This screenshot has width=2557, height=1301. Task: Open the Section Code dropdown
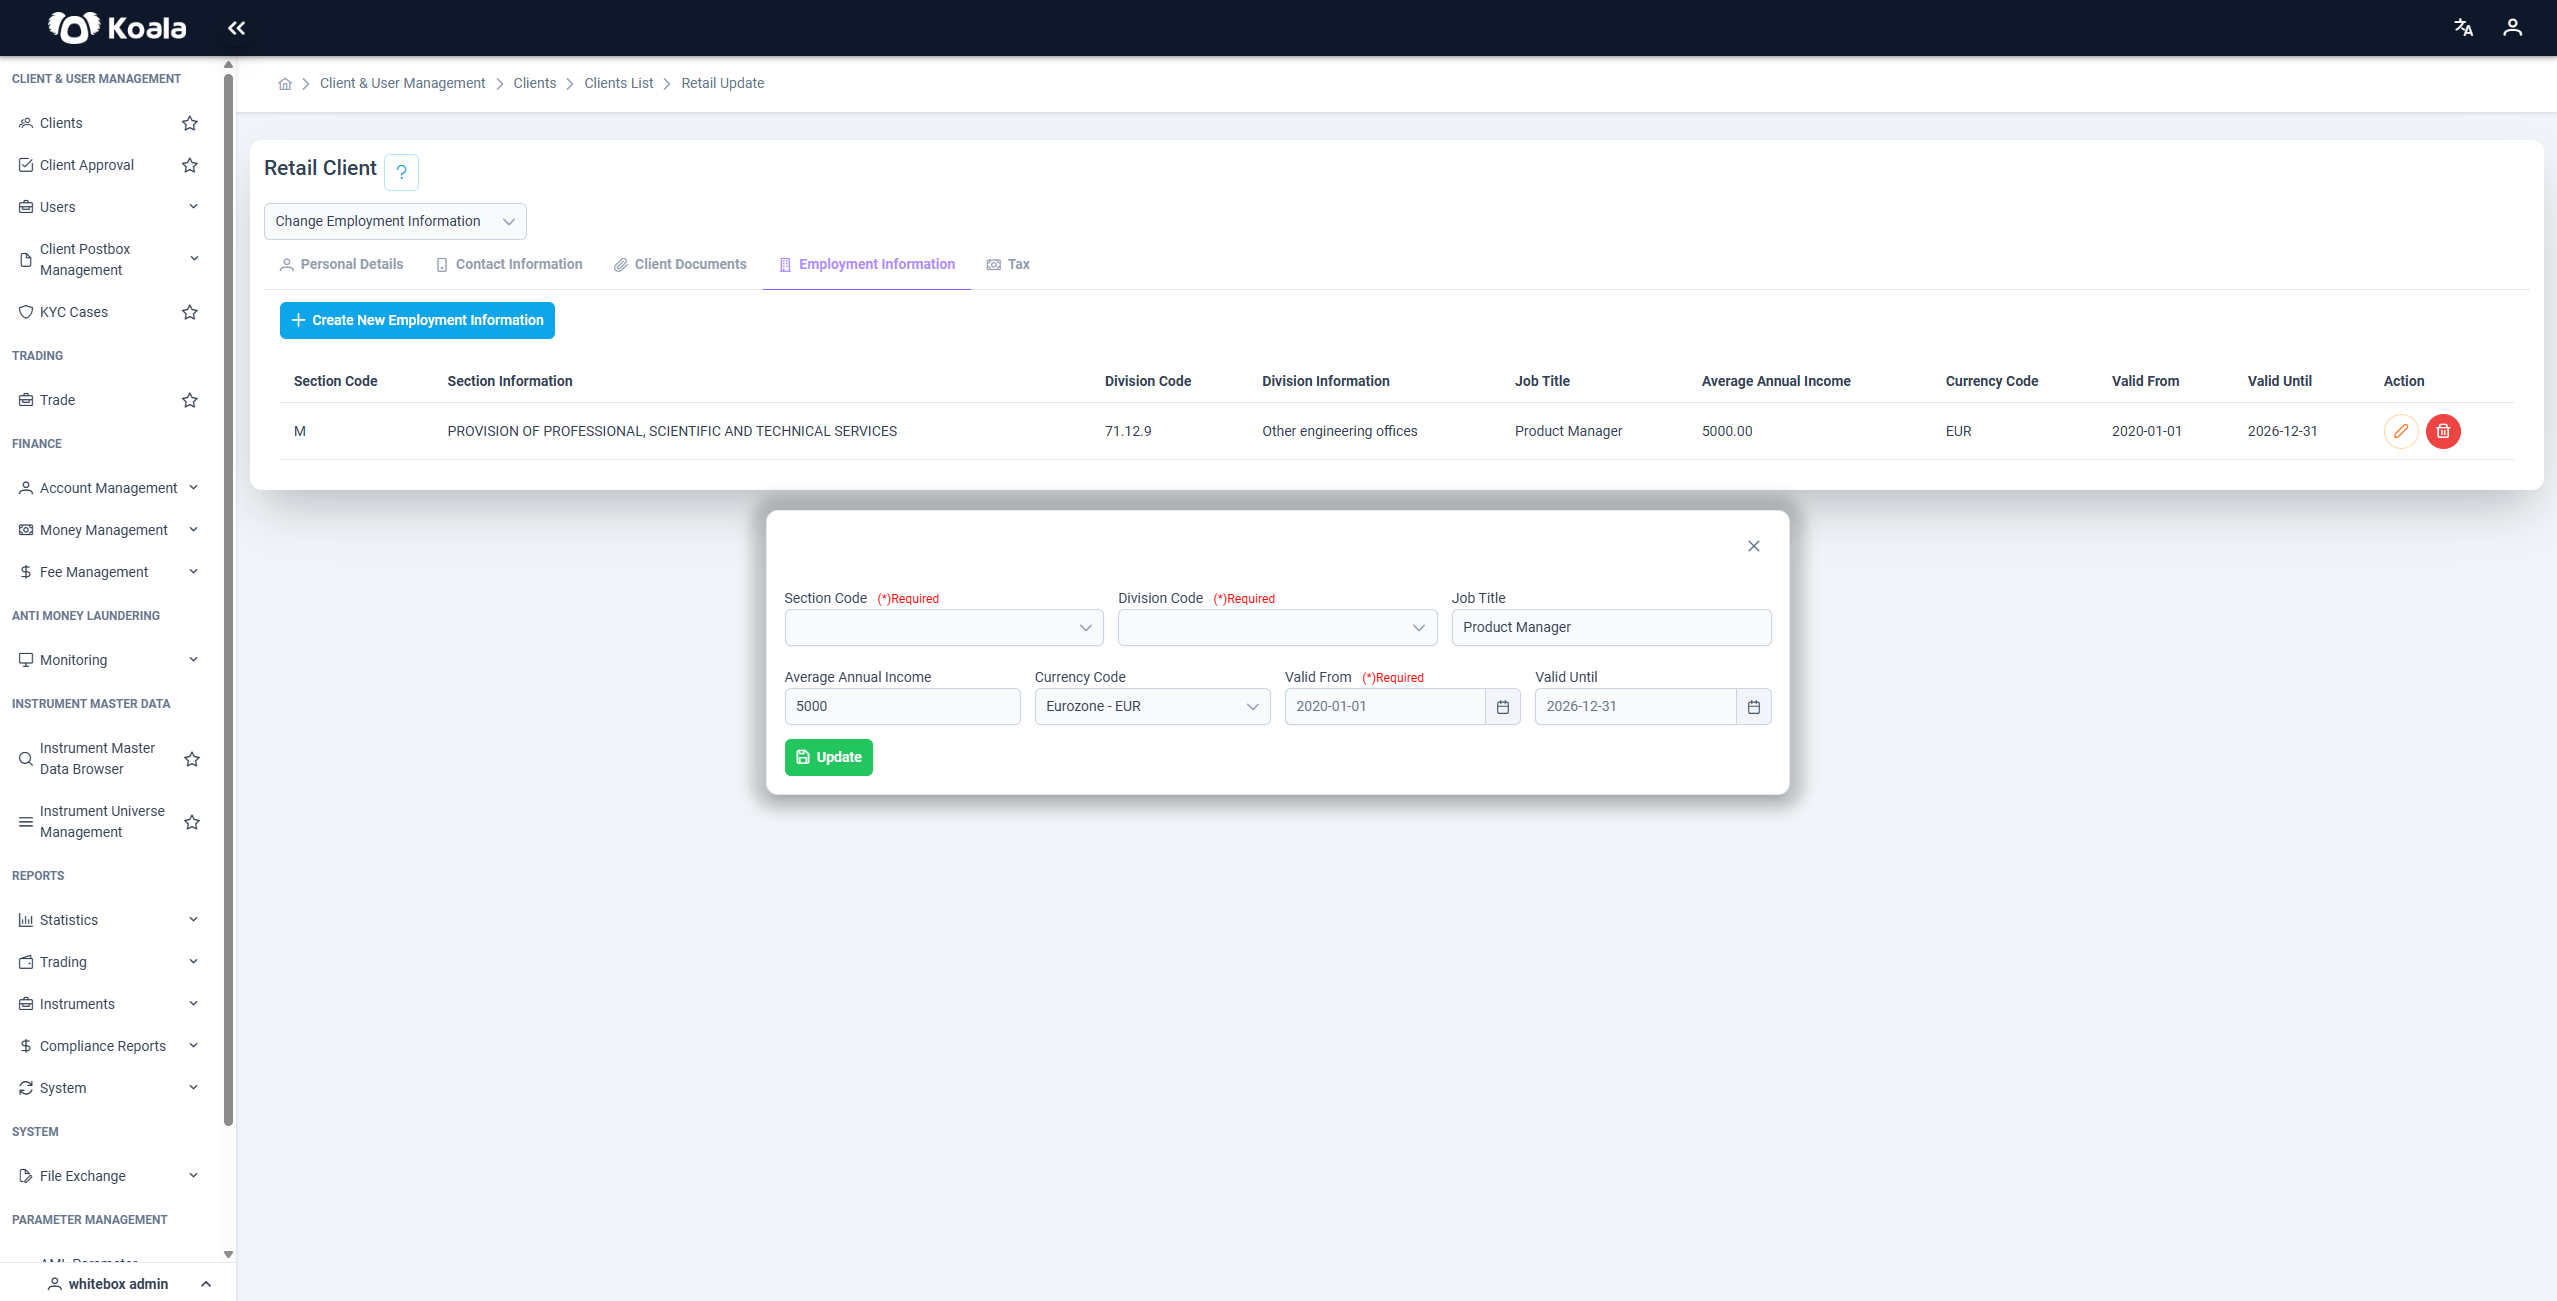click(x=944, y=628)
